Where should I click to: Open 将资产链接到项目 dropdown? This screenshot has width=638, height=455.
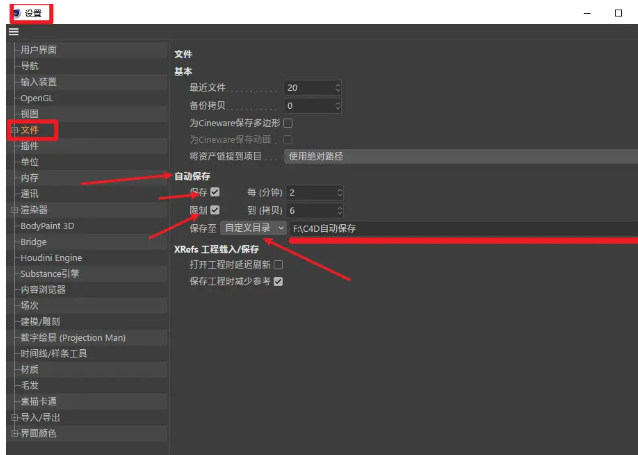pyautogui.click(x=461, y=156)
